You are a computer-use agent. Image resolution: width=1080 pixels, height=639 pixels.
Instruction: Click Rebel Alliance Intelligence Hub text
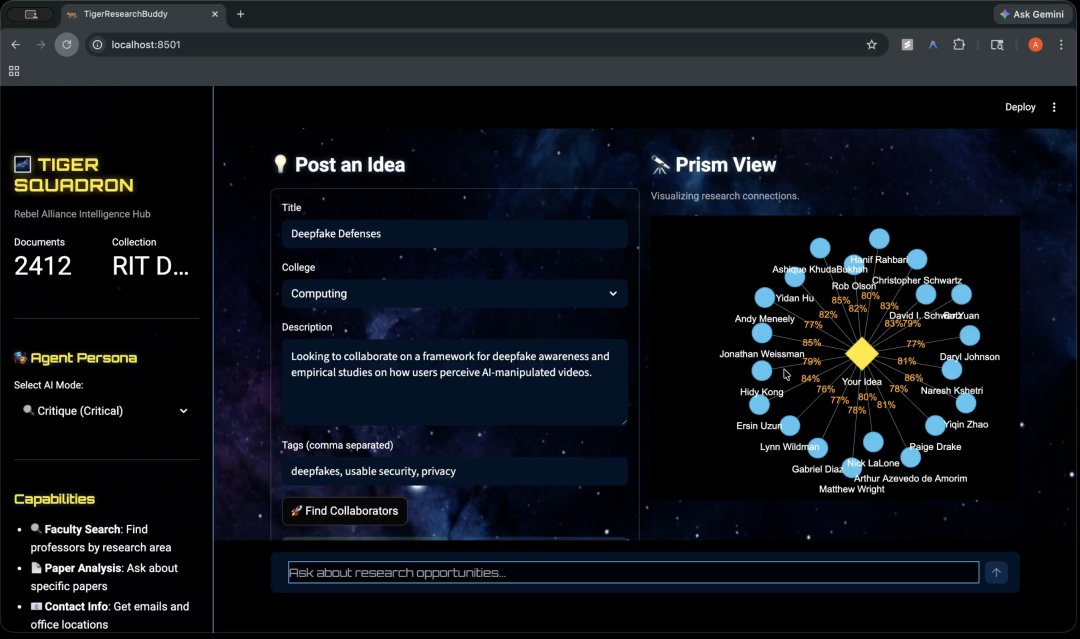[82, 214]
